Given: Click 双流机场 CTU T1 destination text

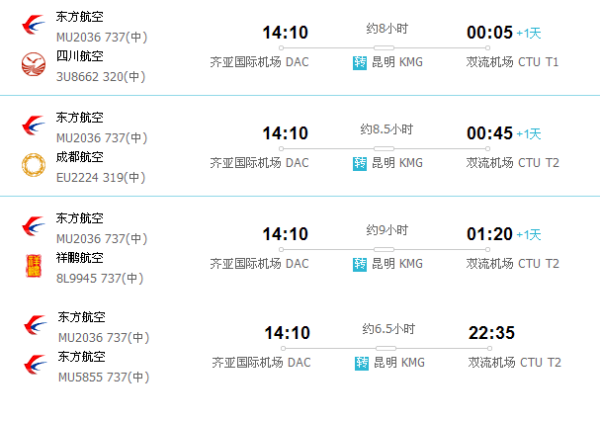Looking at the screenshot, I should click(512, 62).
